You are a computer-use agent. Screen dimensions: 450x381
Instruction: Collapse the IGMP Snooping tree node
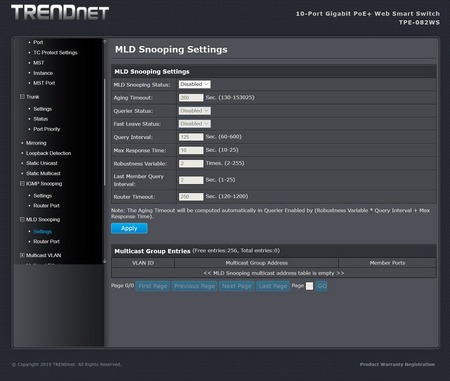coord(22,184)
